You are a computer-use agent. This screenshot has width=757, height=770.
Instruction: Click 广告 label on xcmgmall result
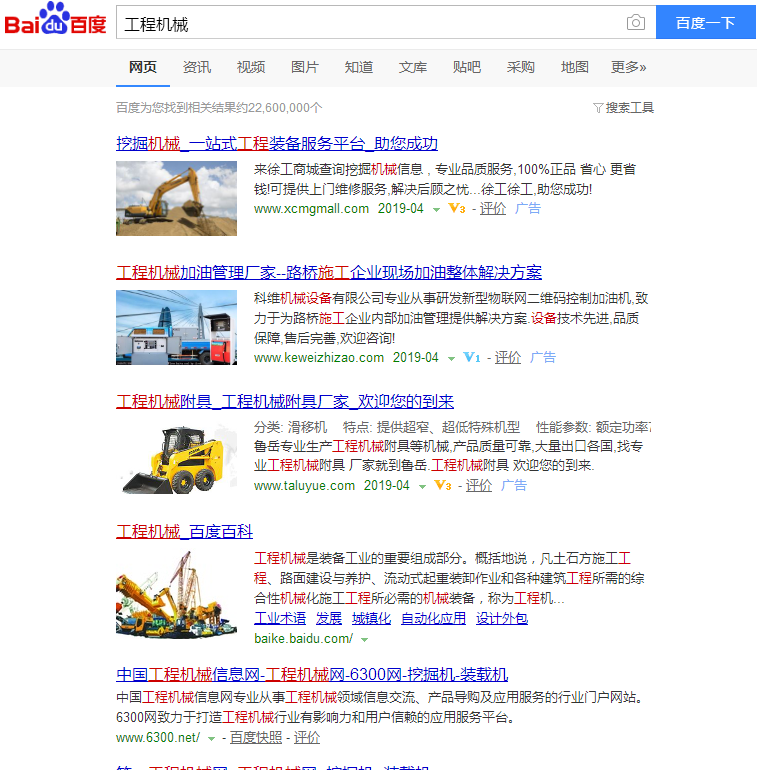point(528,208)
